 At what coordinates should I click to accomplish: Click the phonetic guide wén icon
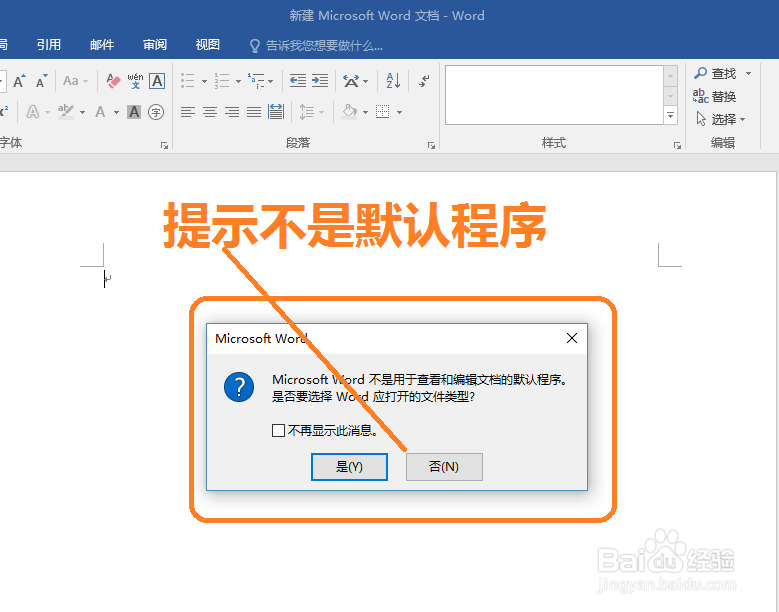coord(135,81)
